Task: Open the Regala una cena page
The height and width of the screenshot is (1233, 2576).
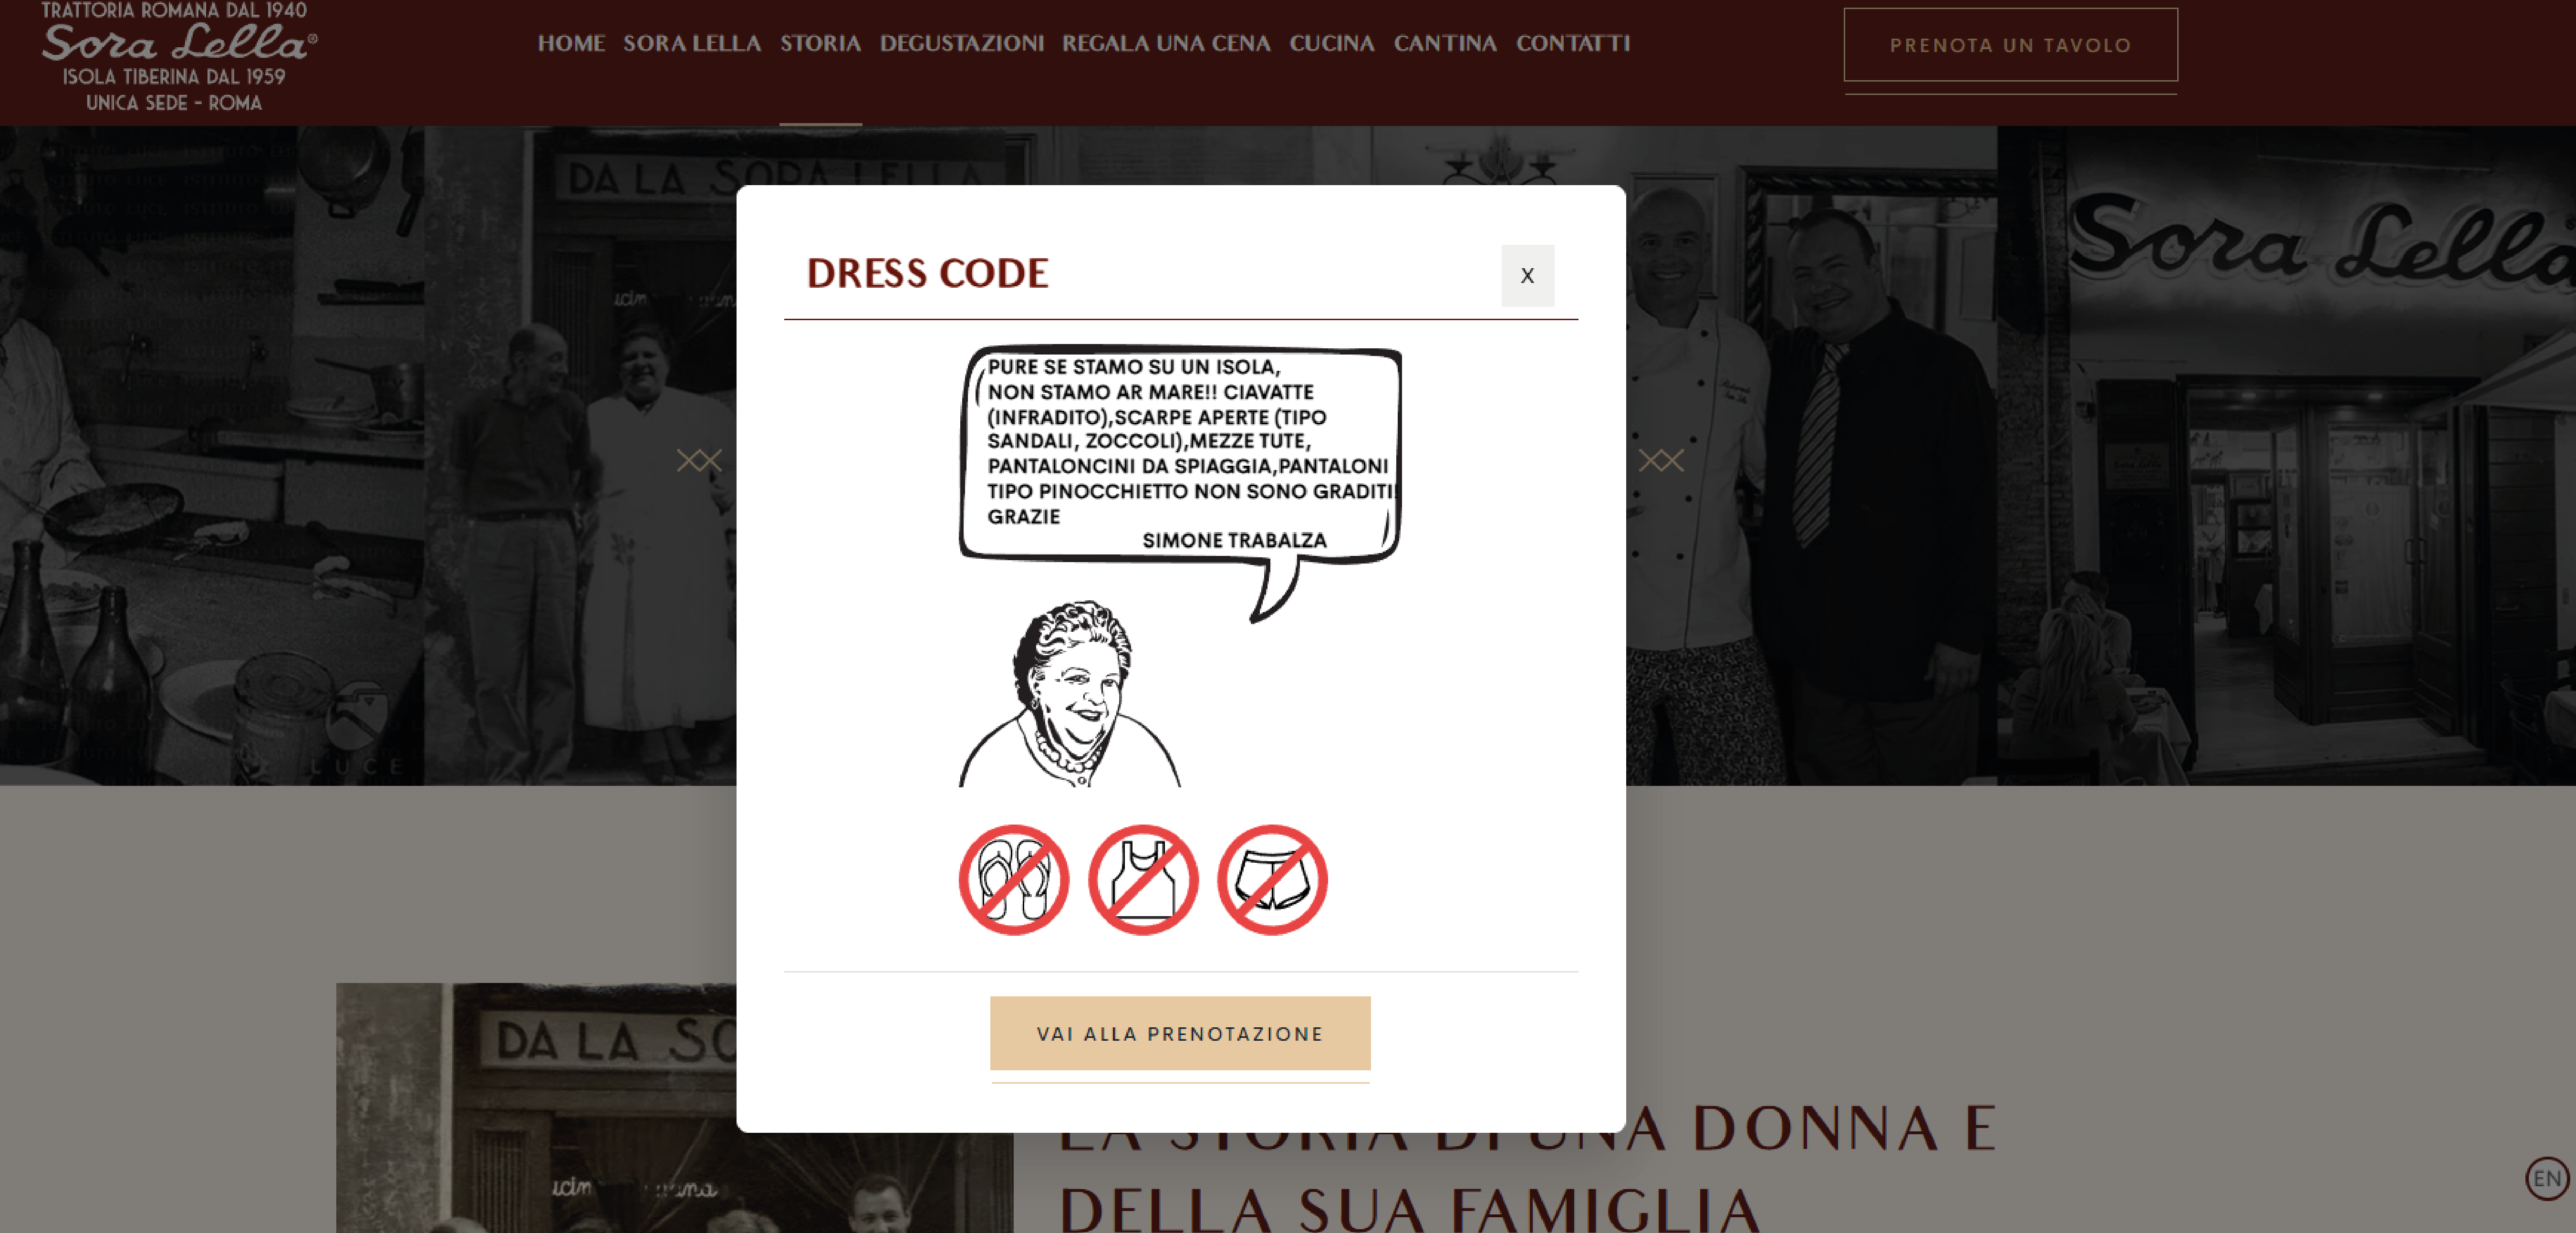Action: (1166, 43)
